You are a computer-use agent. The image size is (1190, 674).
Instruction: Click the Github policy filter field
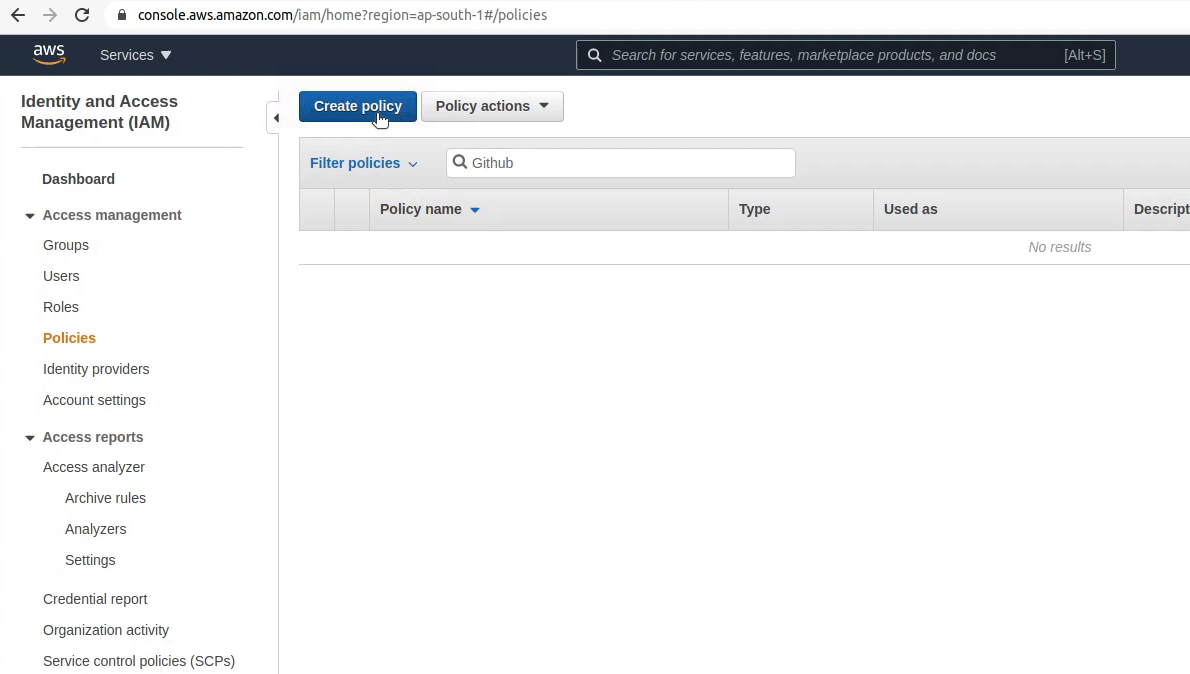(621, 163)
